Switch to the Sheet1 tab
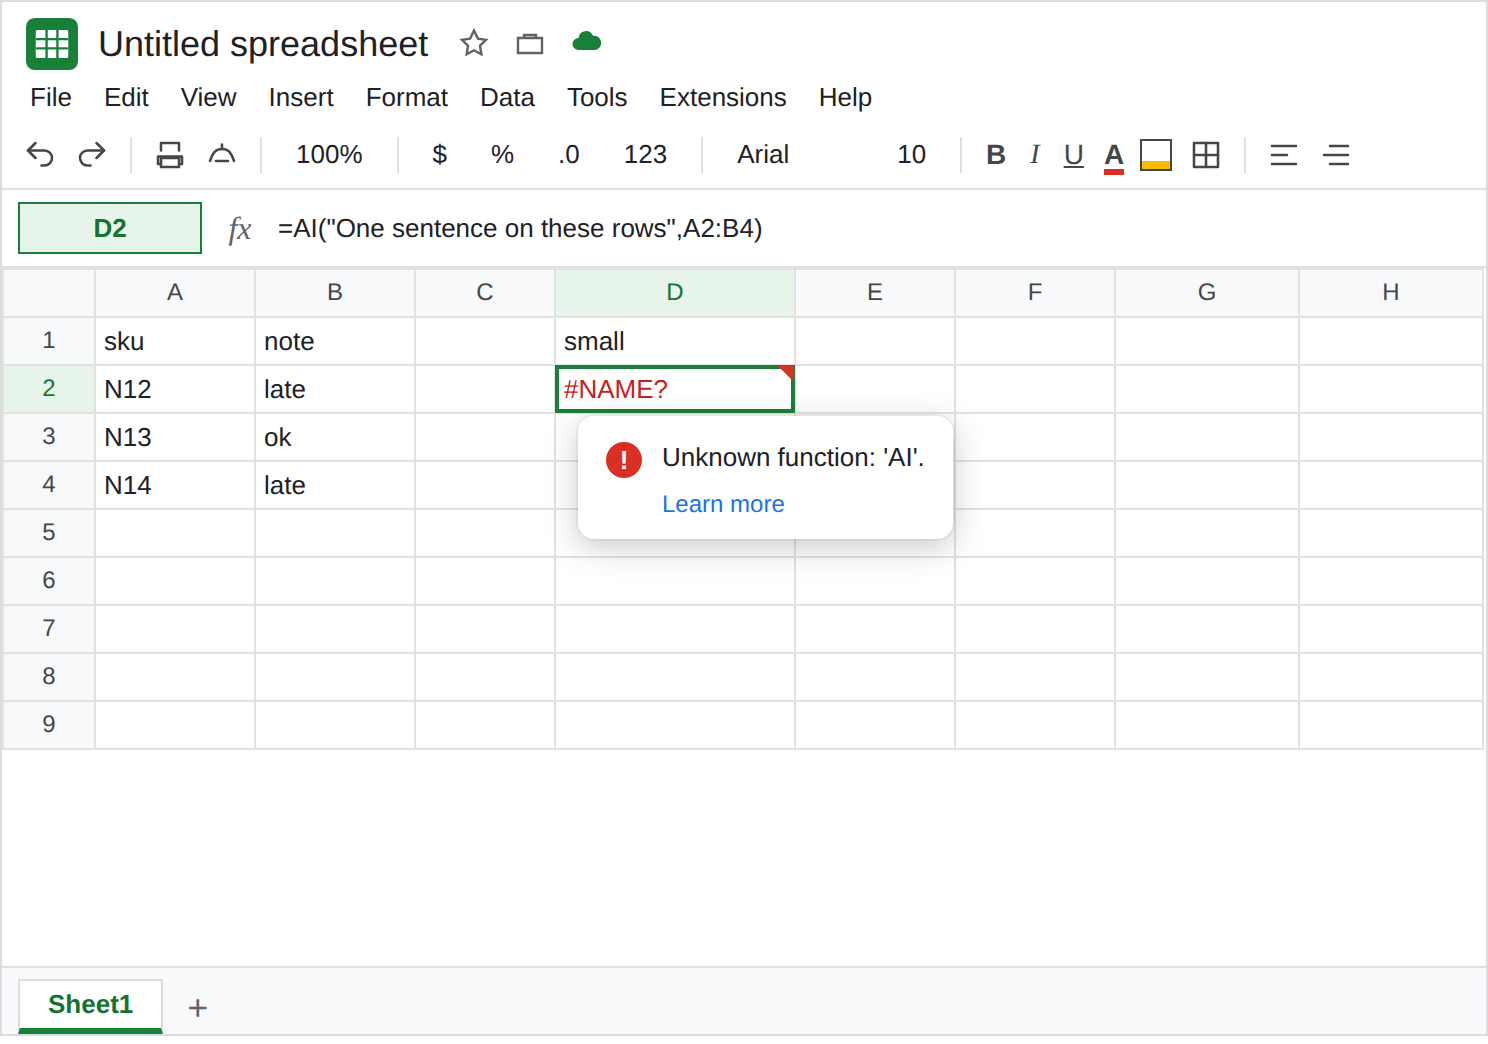 pyautogui.click(x=90, y=1005)
